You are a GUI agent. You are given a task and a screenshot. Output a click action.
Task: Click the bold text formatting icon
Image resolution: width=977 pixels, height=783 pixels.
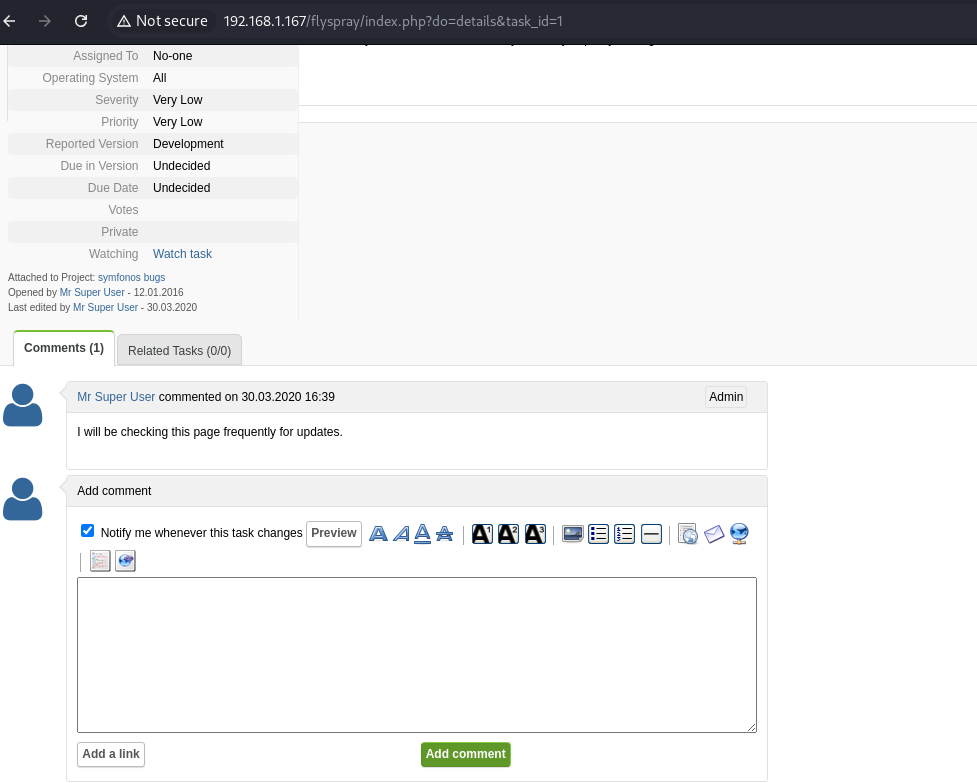coord(378,534)
